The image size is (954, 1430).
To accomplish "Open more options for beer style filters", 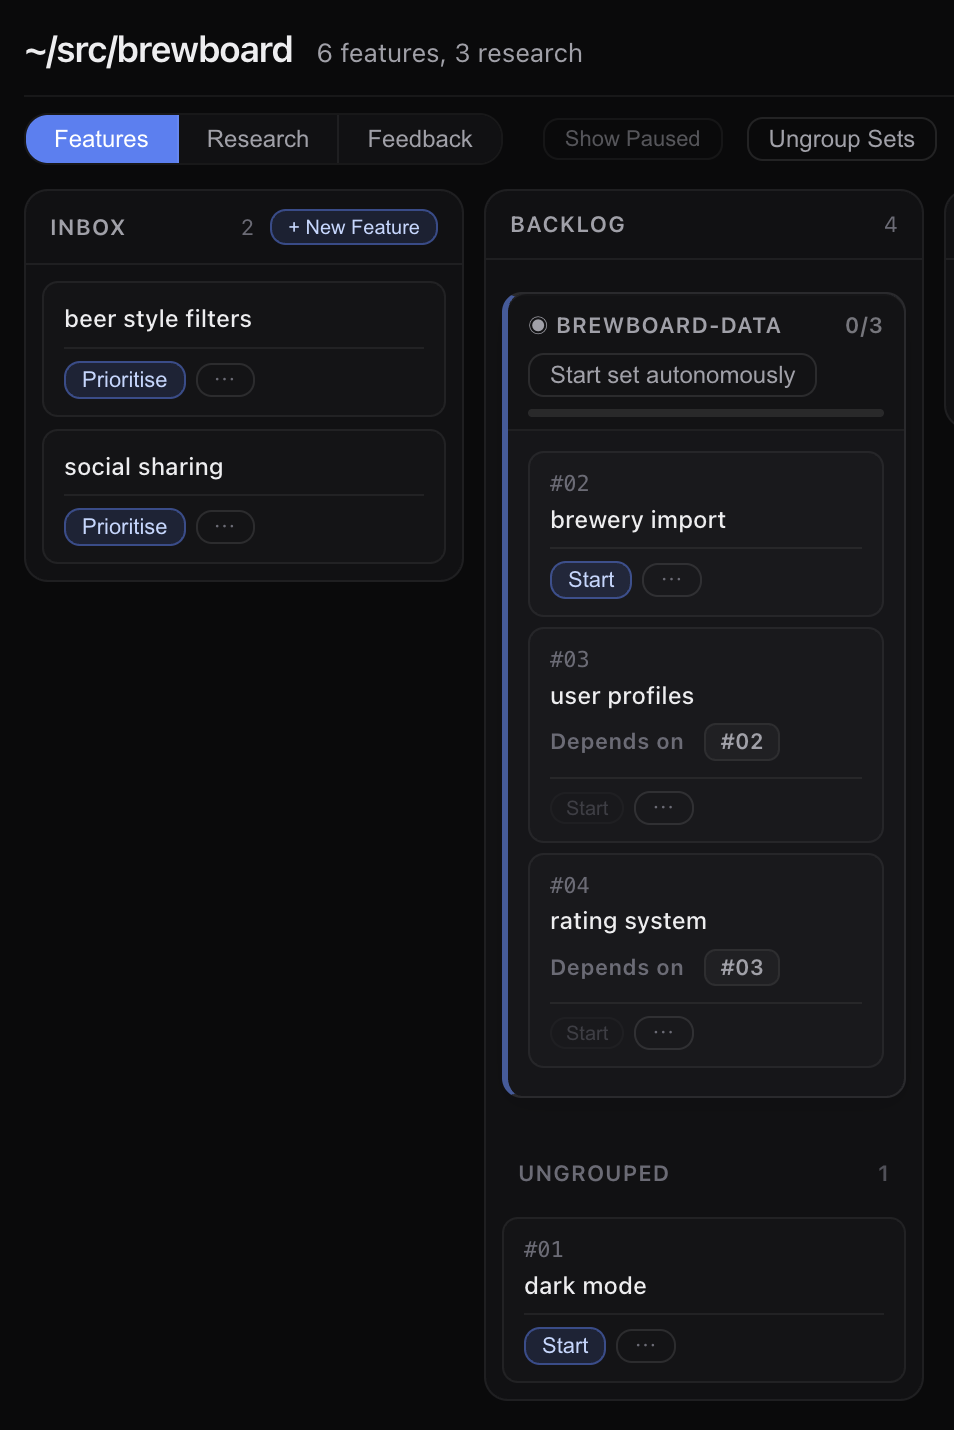I will pyautogui.click(x=225, y=380).
